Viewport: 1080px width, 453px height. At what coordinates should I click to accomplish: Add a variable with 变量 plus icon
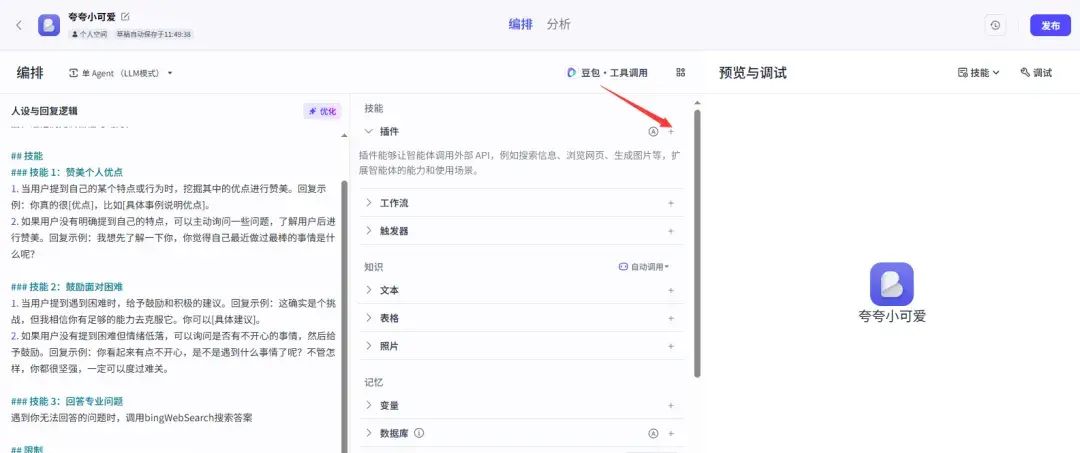click(671, 405)
